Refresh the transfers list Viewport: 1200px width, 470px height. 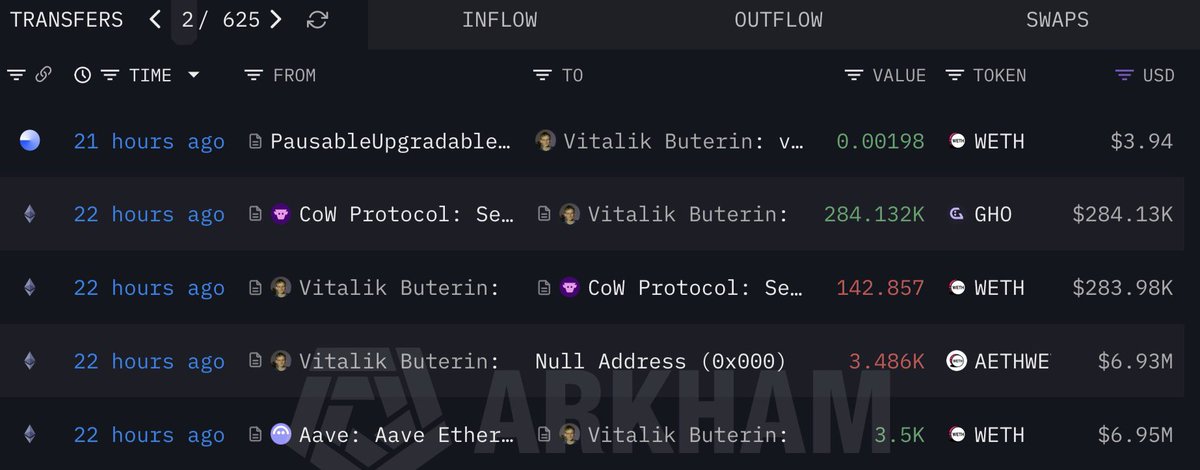[317, 20]
